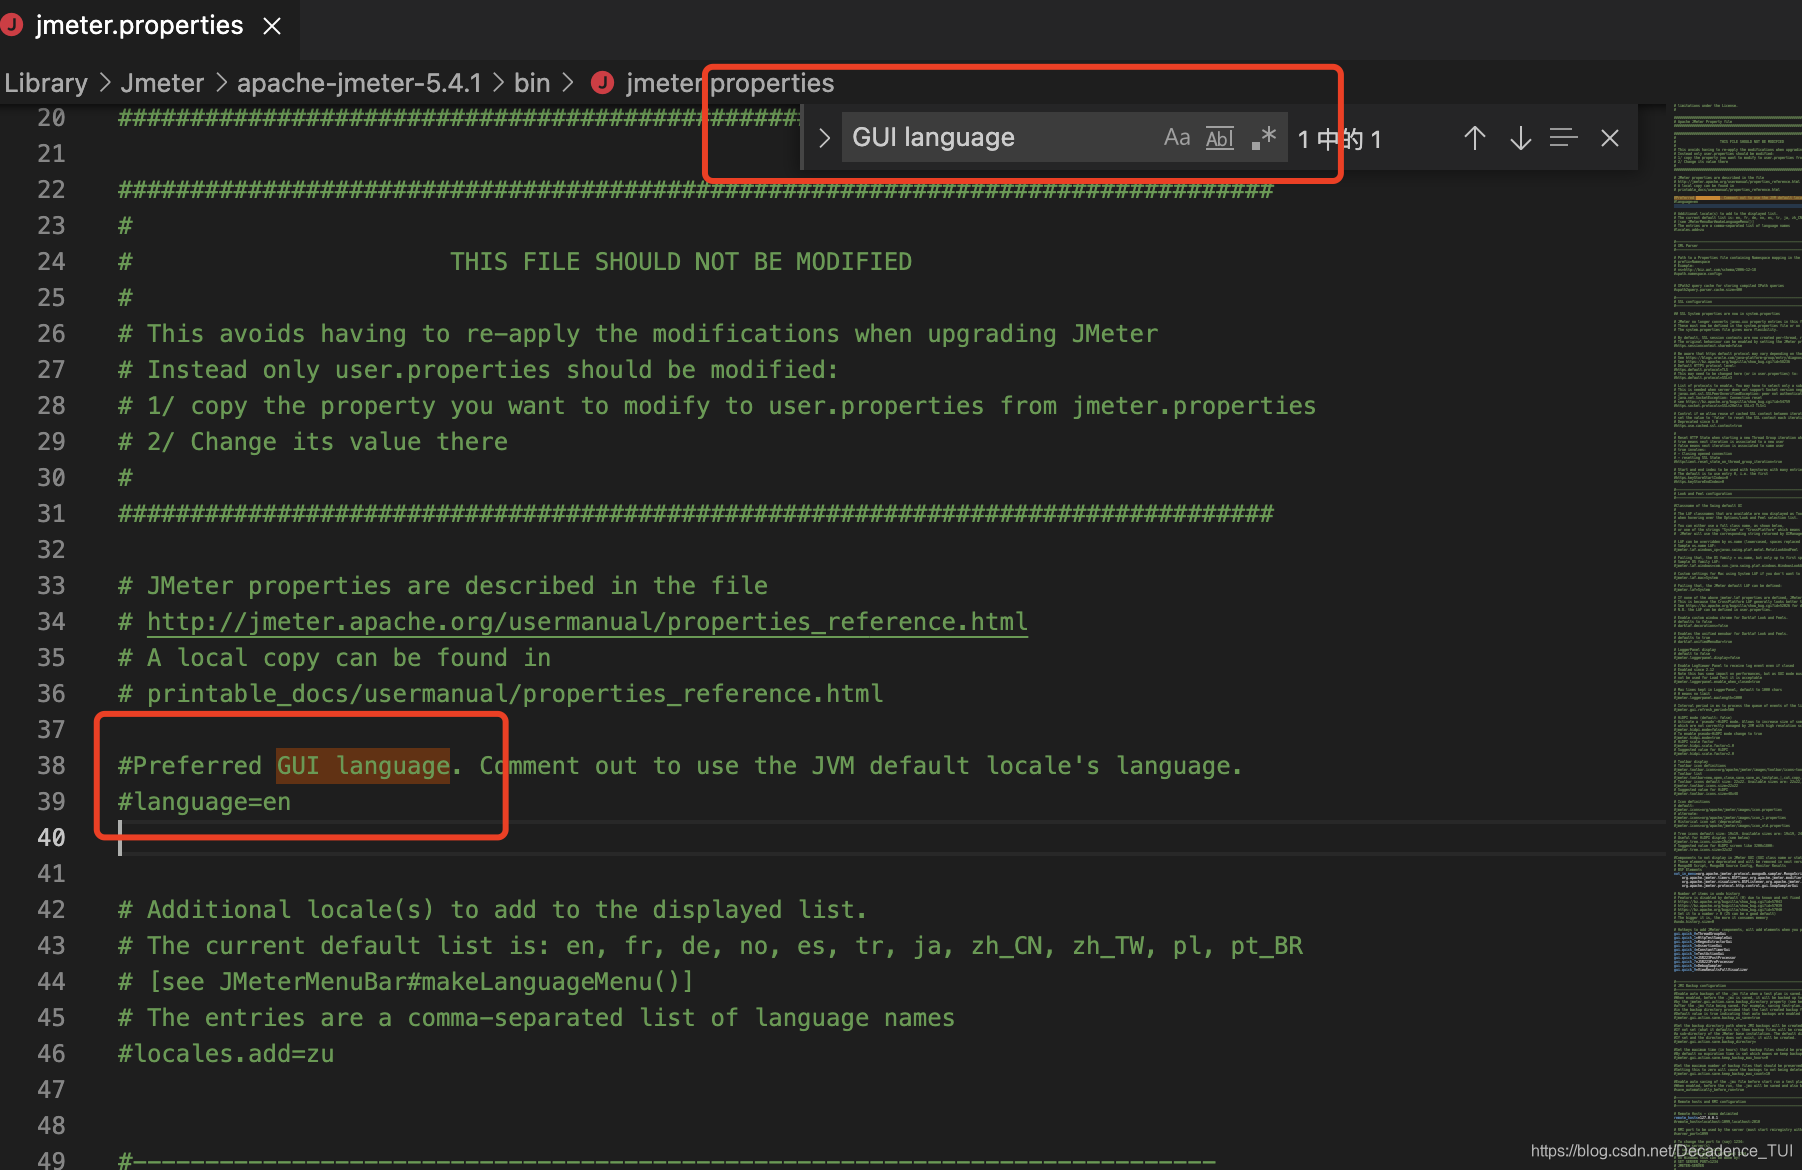Expand the replace field in find widget

click(x=824, y=138)
